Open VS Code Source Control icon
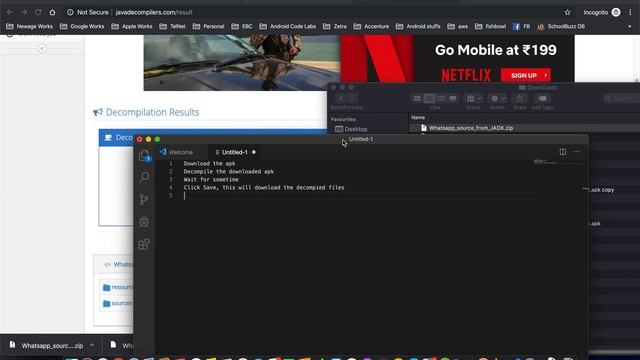The height and width of the screenshot is (360, 640). tap(144, 200)
